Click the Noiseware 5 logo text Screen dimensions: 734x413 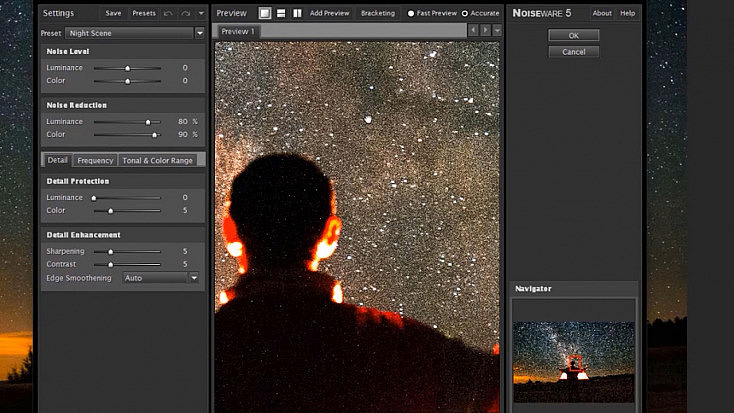pos(542,13)
